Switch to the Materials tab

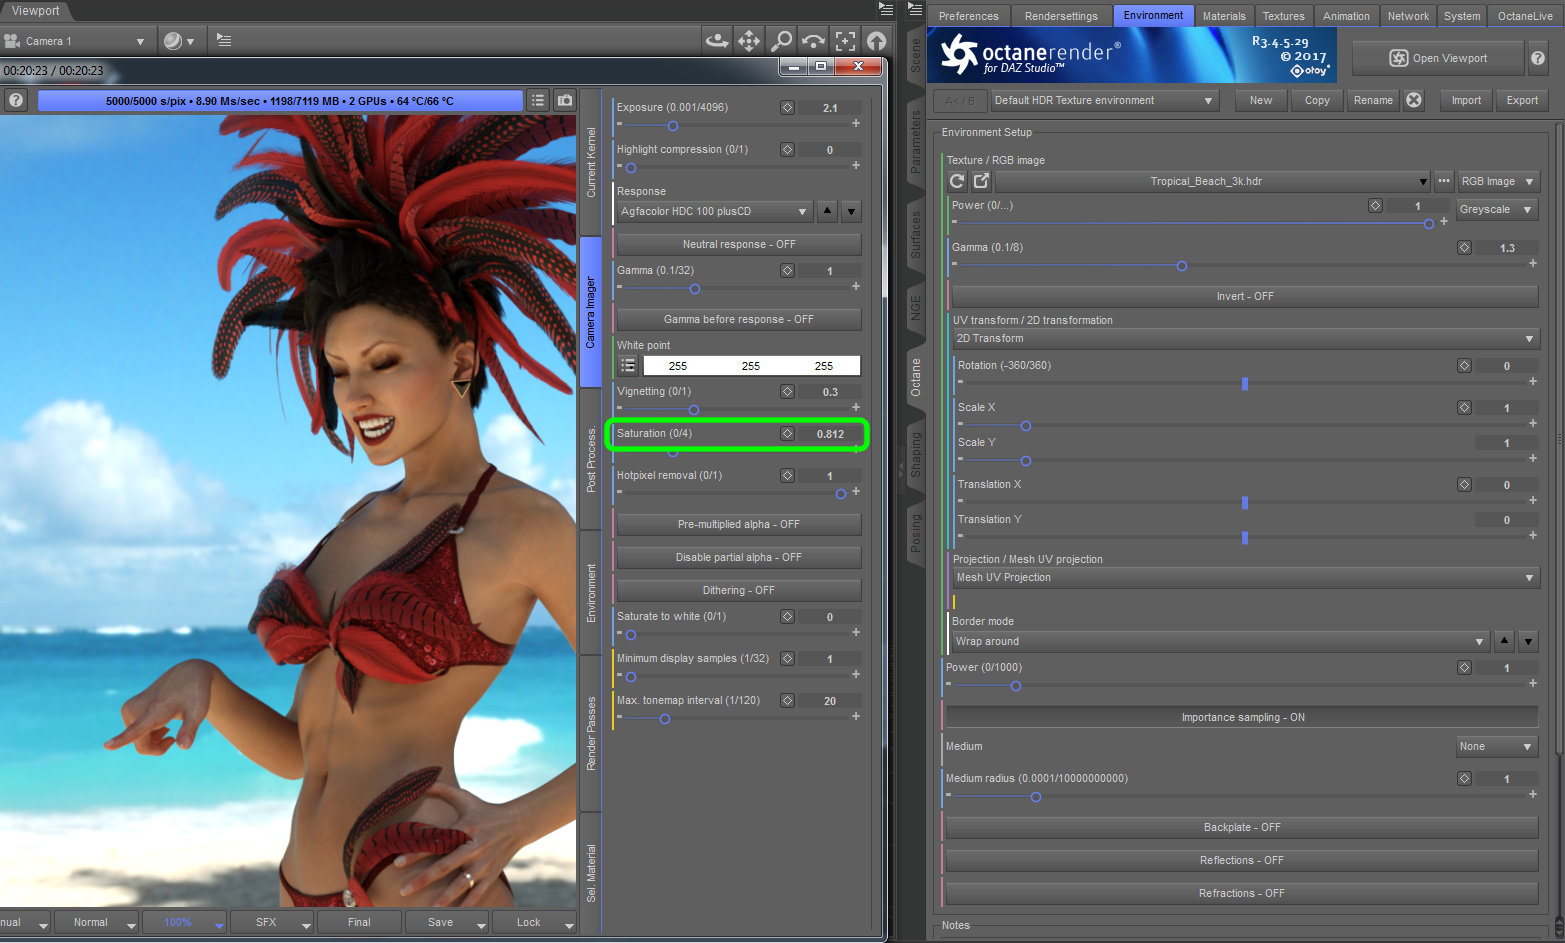point(1223,16)
